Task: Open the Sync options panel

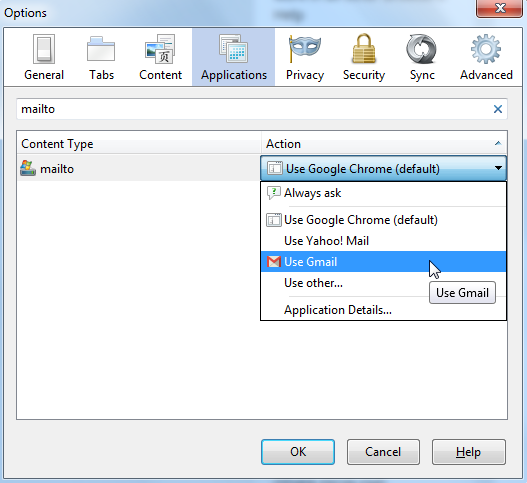Action: 422,57
